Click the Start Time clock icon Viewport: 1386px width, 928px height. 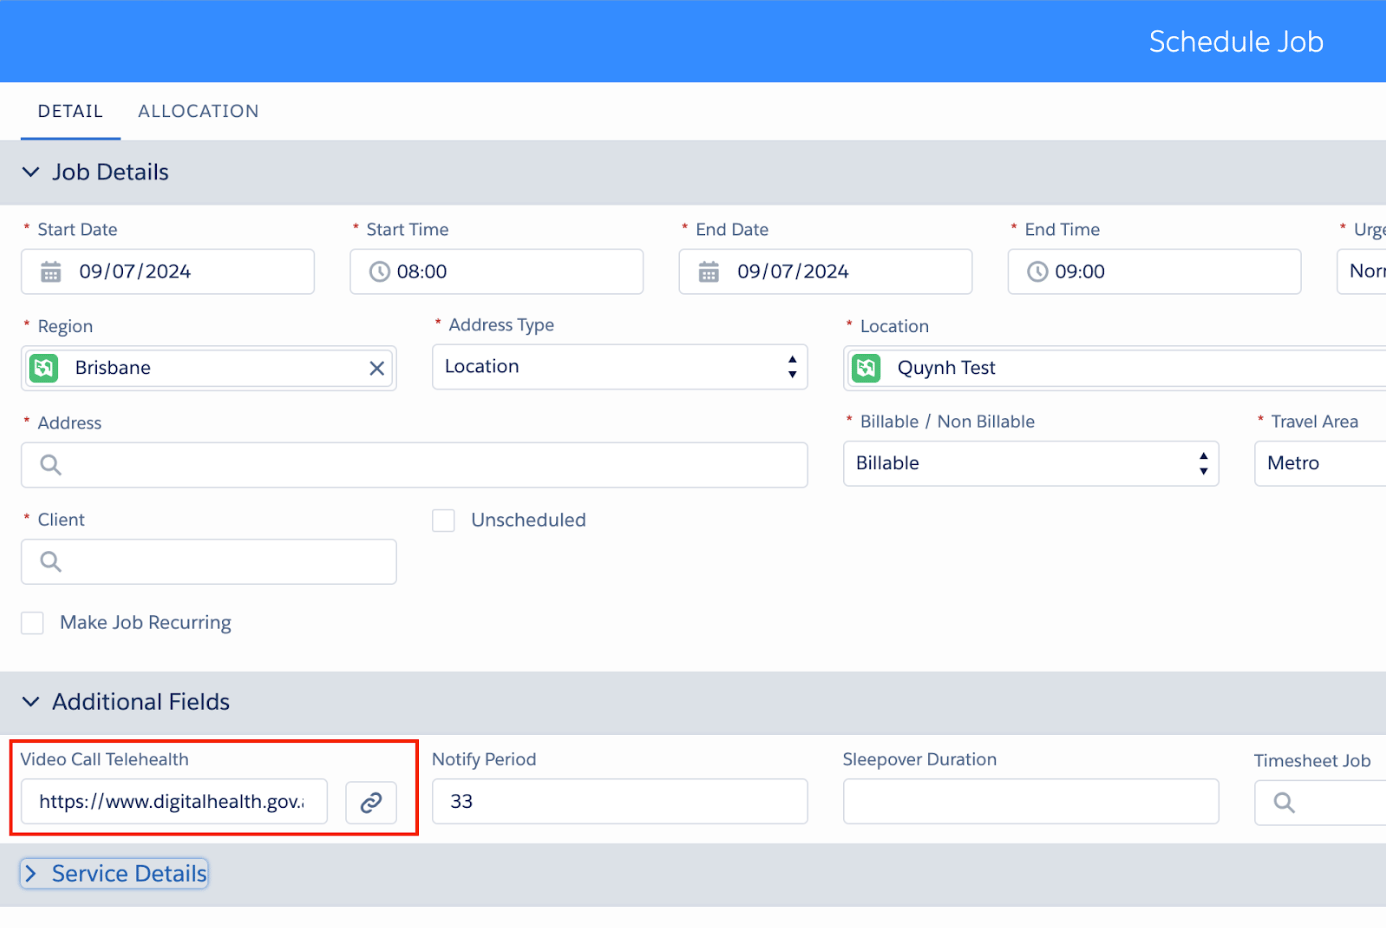pos(380,272)
